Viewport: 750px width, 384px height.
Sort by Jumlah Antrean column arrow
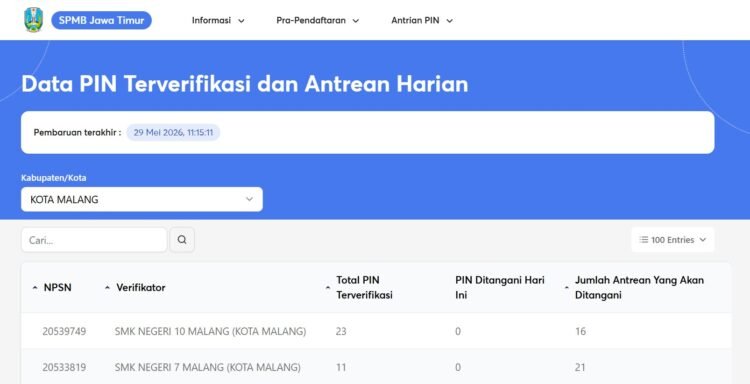567,288
